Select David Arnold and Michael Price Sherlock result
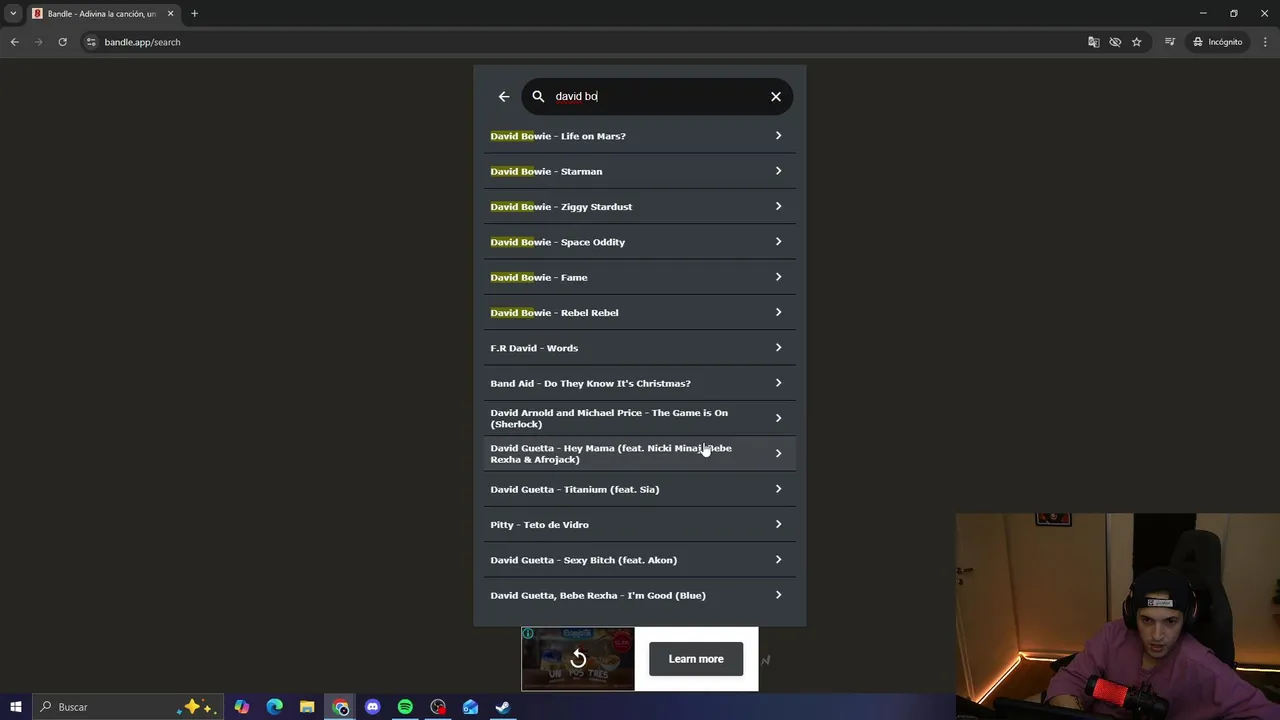This screenshot has width=1280, height=720. point(640,418)
